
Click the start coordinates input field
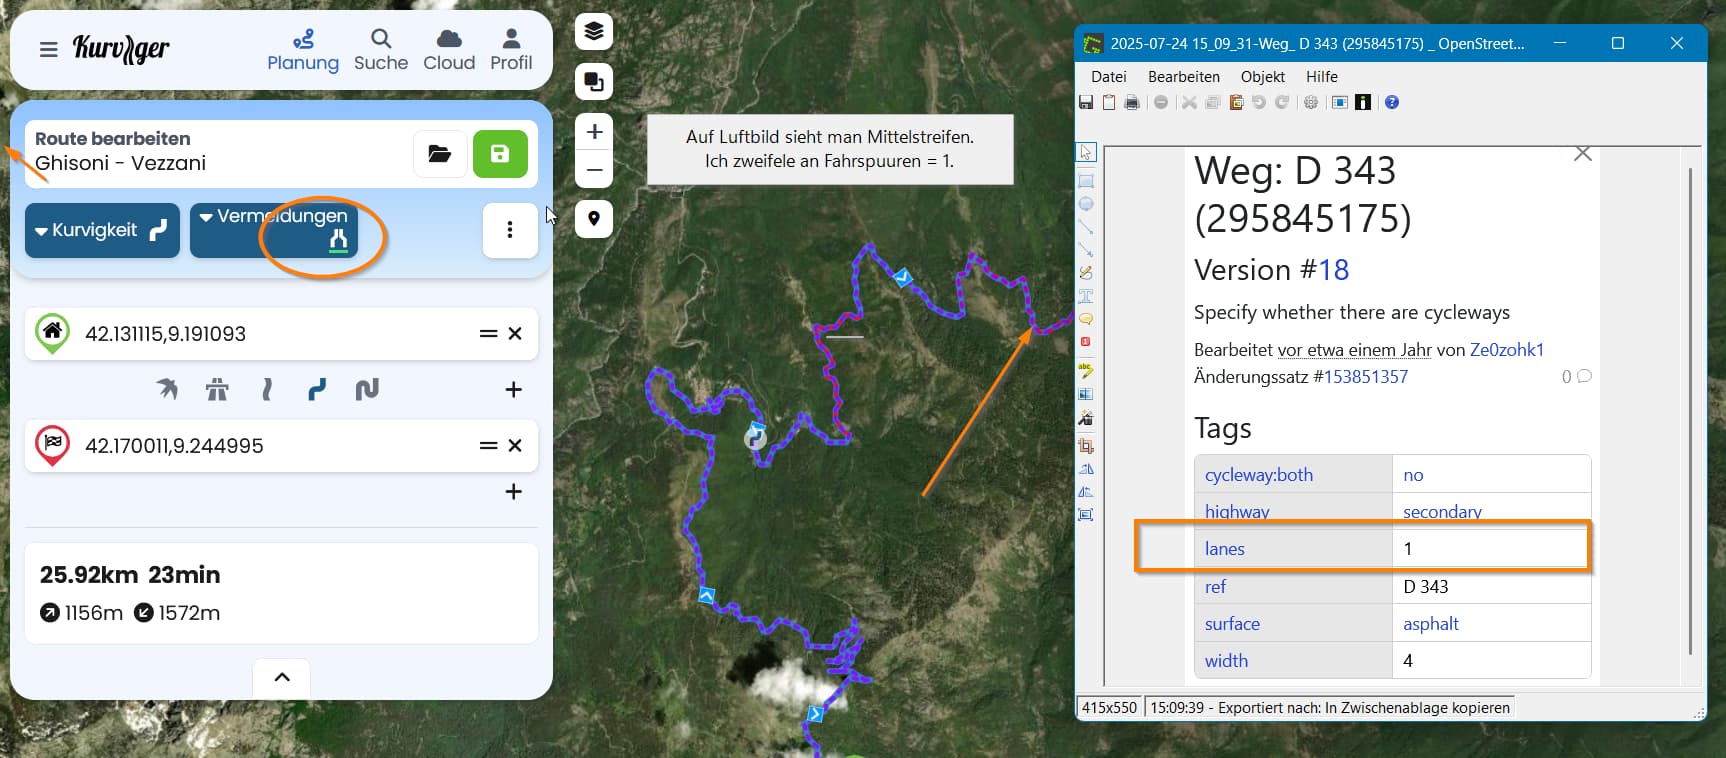(x=270, y=334)
